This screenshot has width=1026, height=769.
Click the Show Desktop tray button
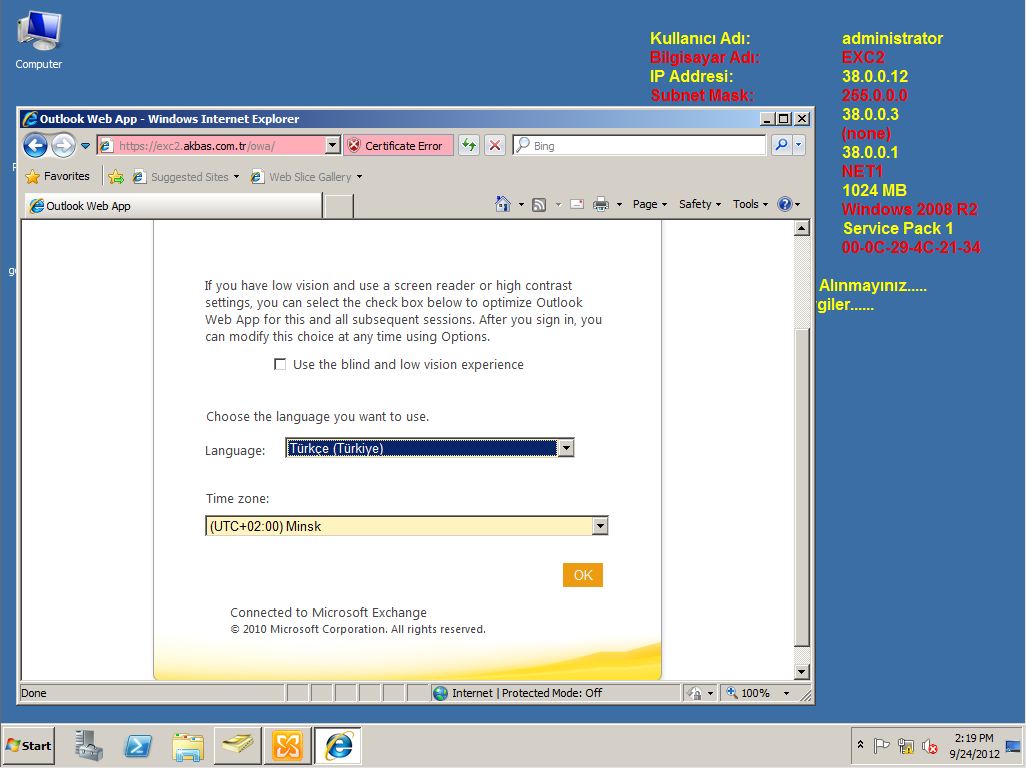pyautogui.click(x=1014, y=745)
